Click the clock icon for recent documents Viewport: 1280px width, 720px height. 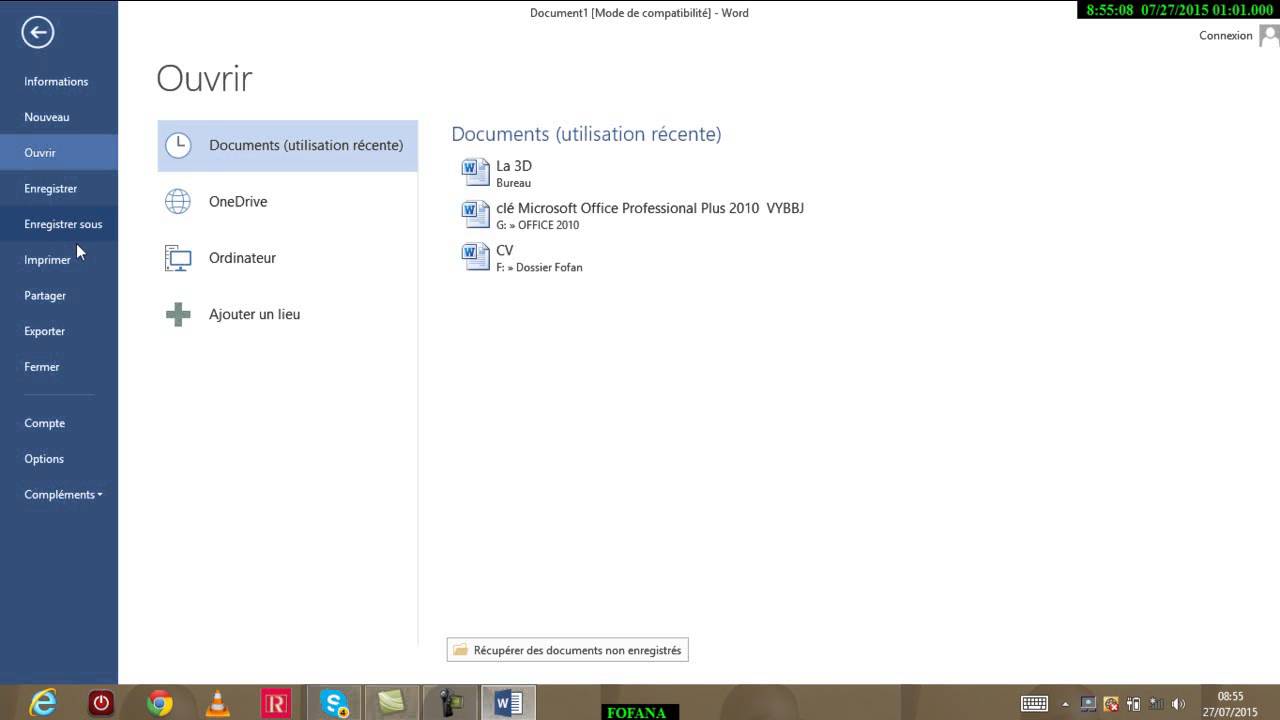[178, 145]
